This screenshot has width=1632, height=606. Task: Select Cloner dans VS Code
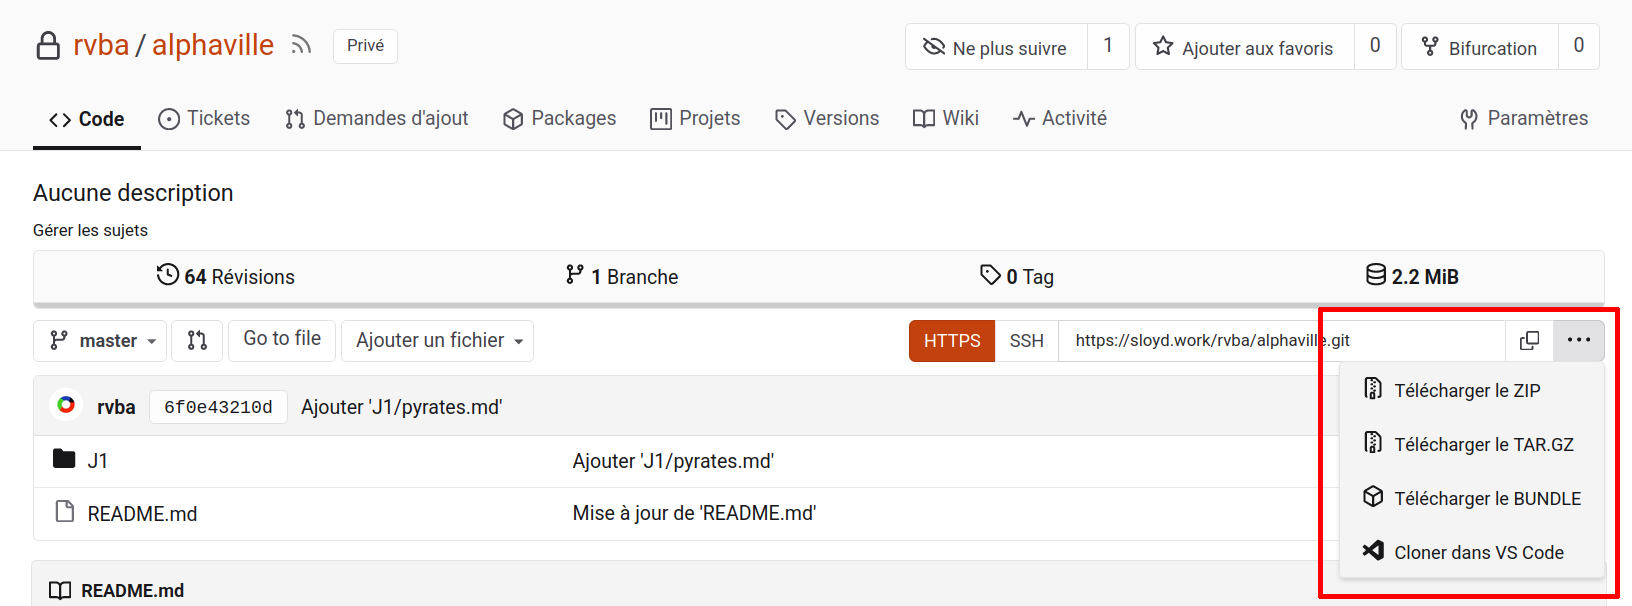(x=1478, y=552)
